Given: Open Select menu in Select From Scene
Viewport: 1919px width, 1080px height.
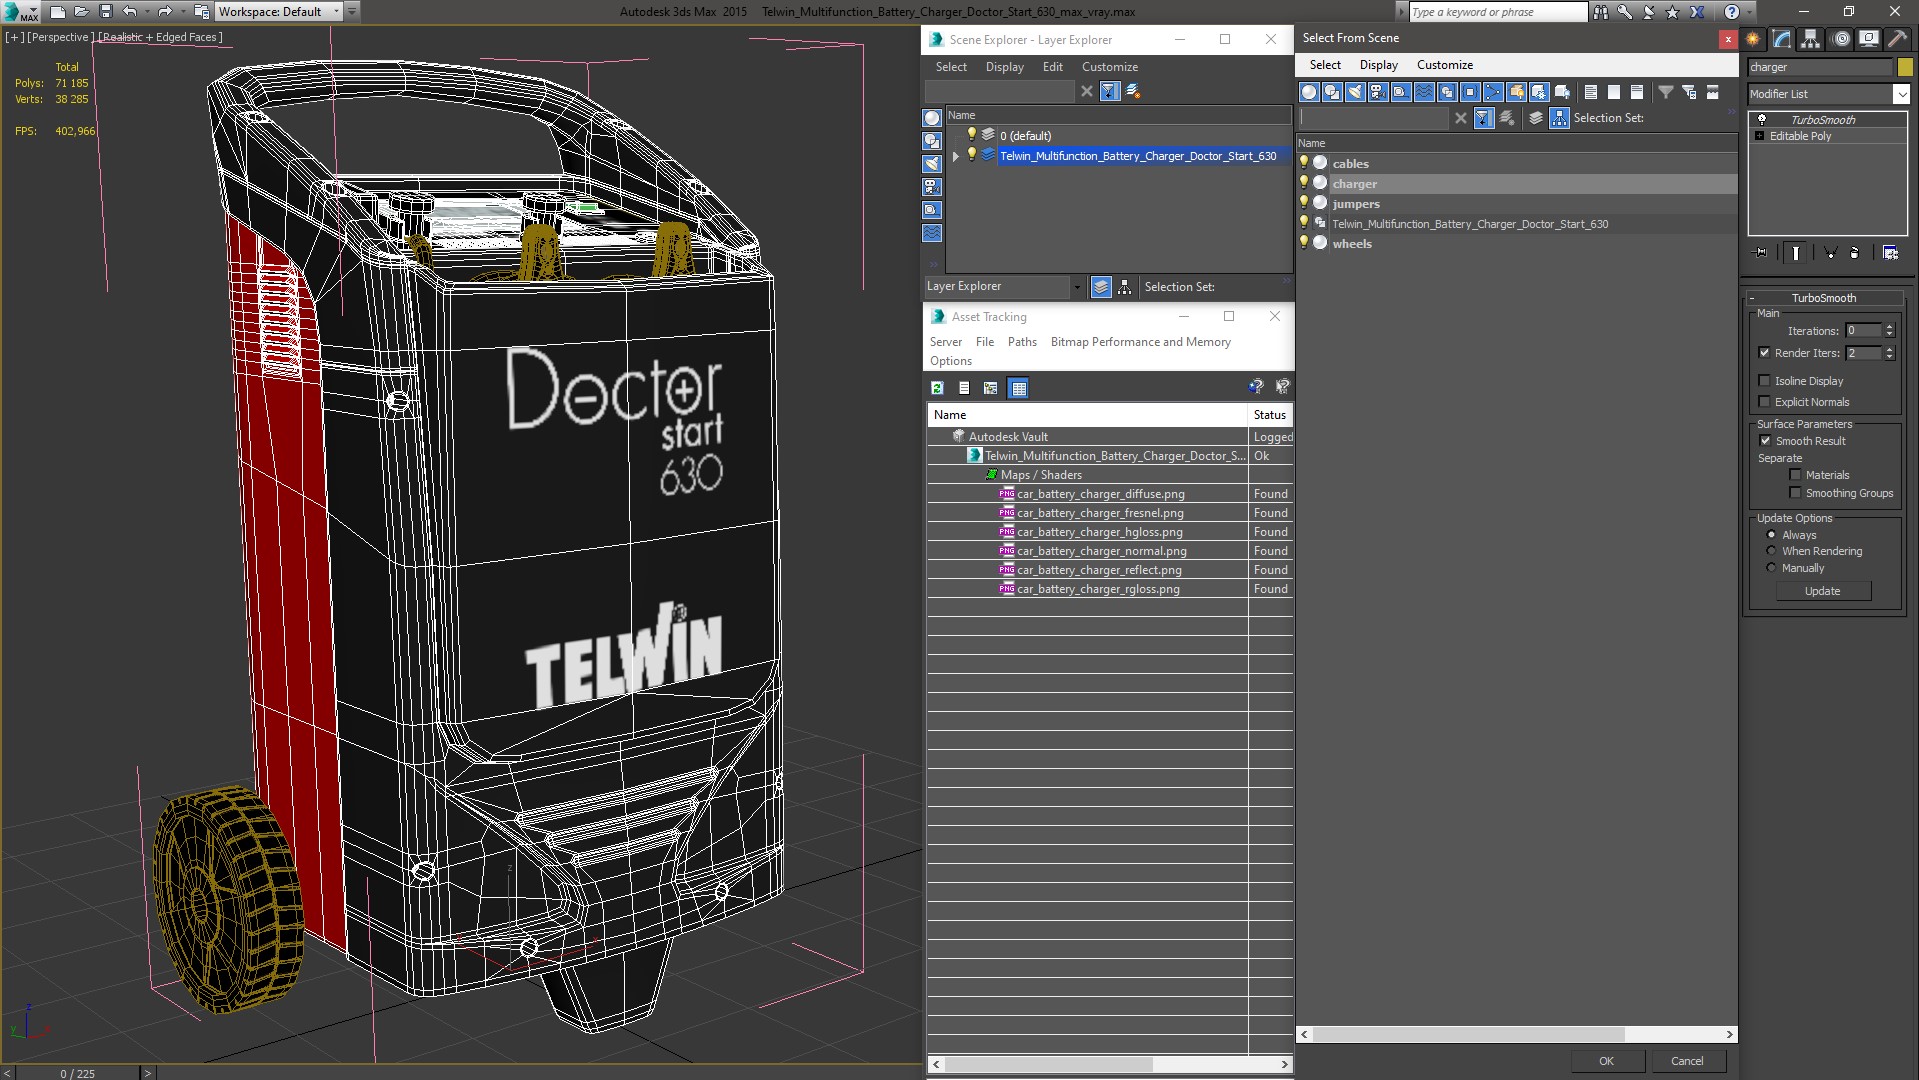Looking at the screenshot, I should tap(1325, 65).
